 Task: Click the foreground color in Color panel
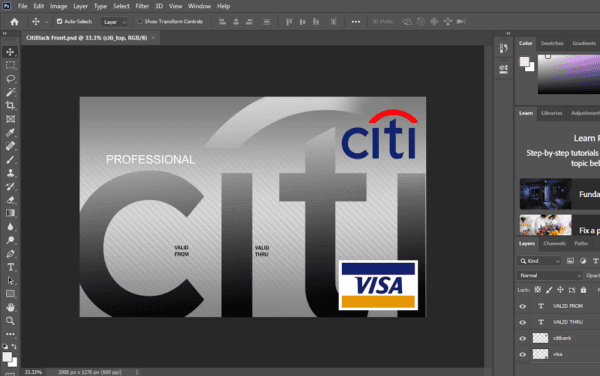coord(525,61)
